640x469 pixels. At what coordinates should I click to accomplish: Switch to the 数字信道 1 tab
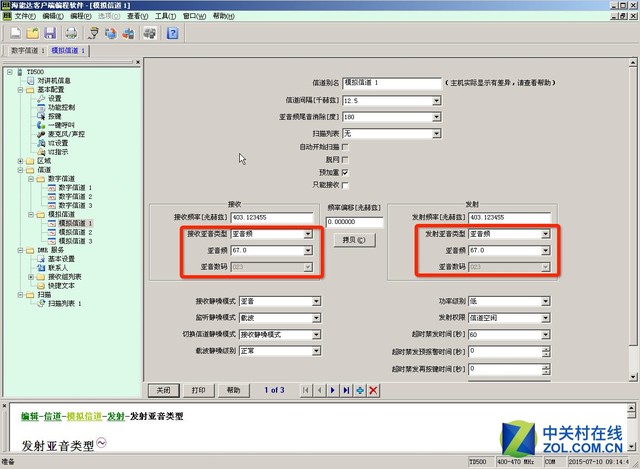(x=27, y=51)
